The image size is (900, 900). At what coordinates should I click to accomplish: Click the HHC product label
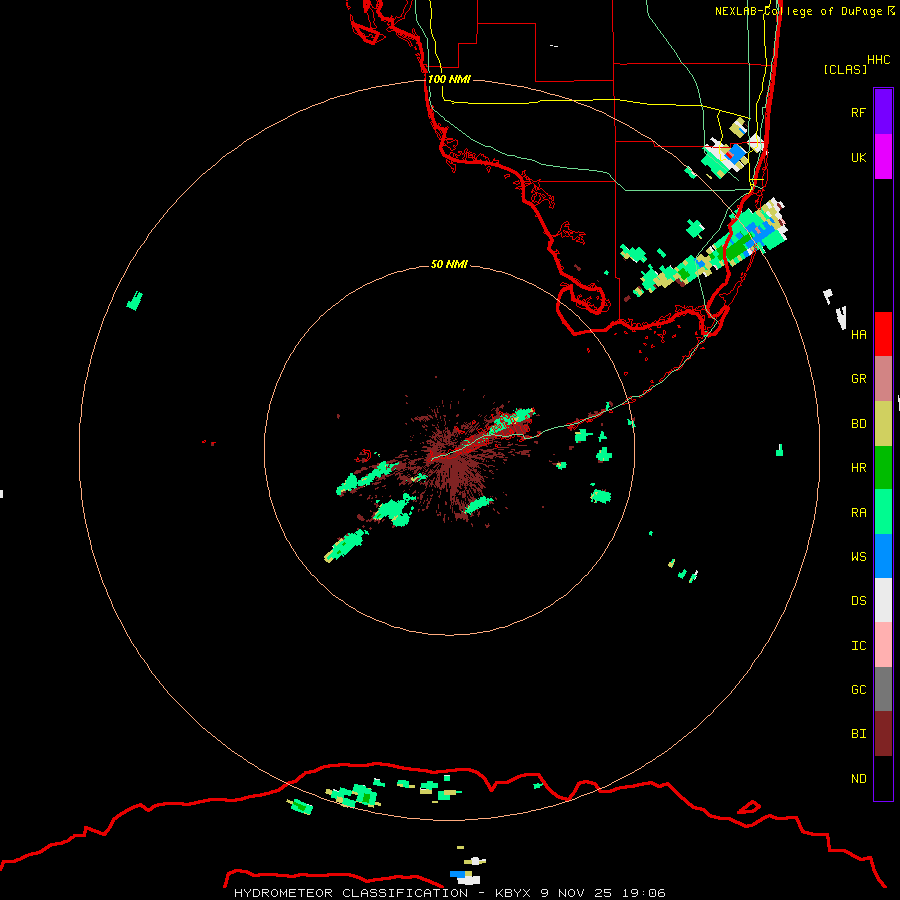(878, 60)
